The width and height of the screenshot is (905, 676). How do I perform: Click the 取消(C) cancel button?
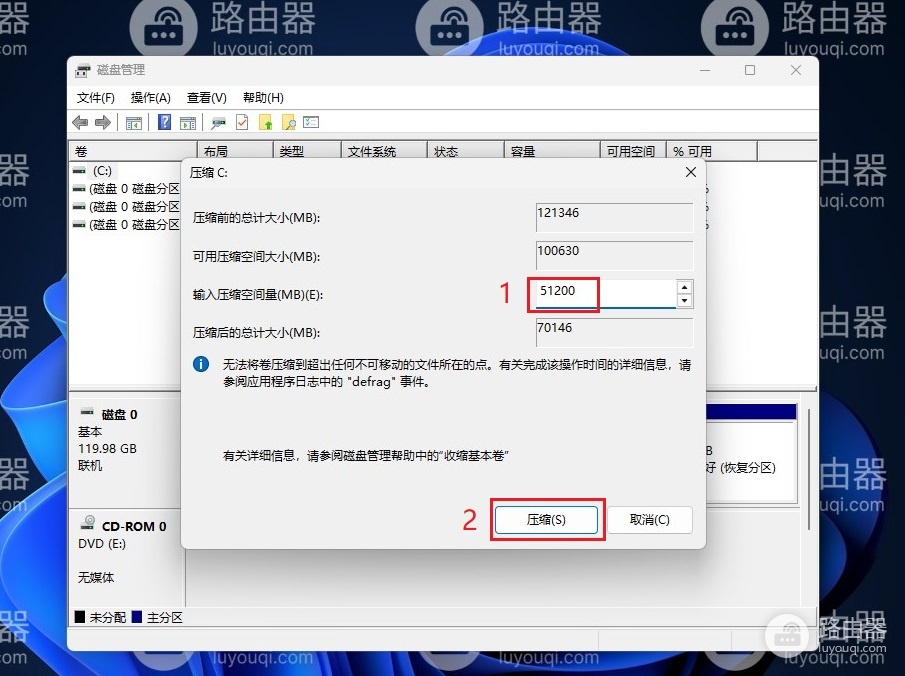(x=649, y=520)
